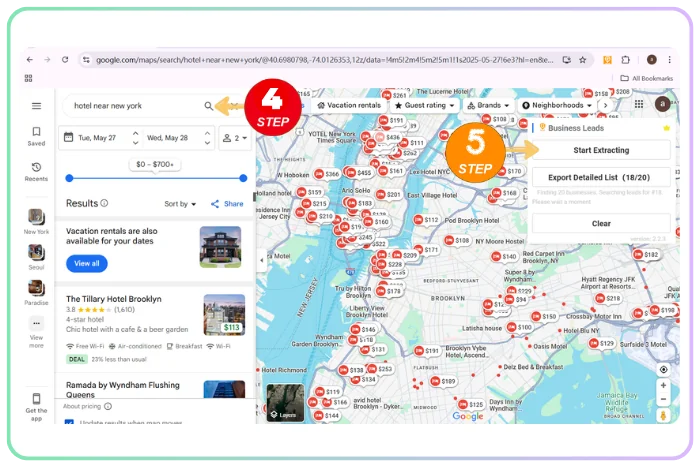Collapse the side panel with the arrow
Image resolution: width=700 pixels, height=471 pixels.
click(262, 260)
